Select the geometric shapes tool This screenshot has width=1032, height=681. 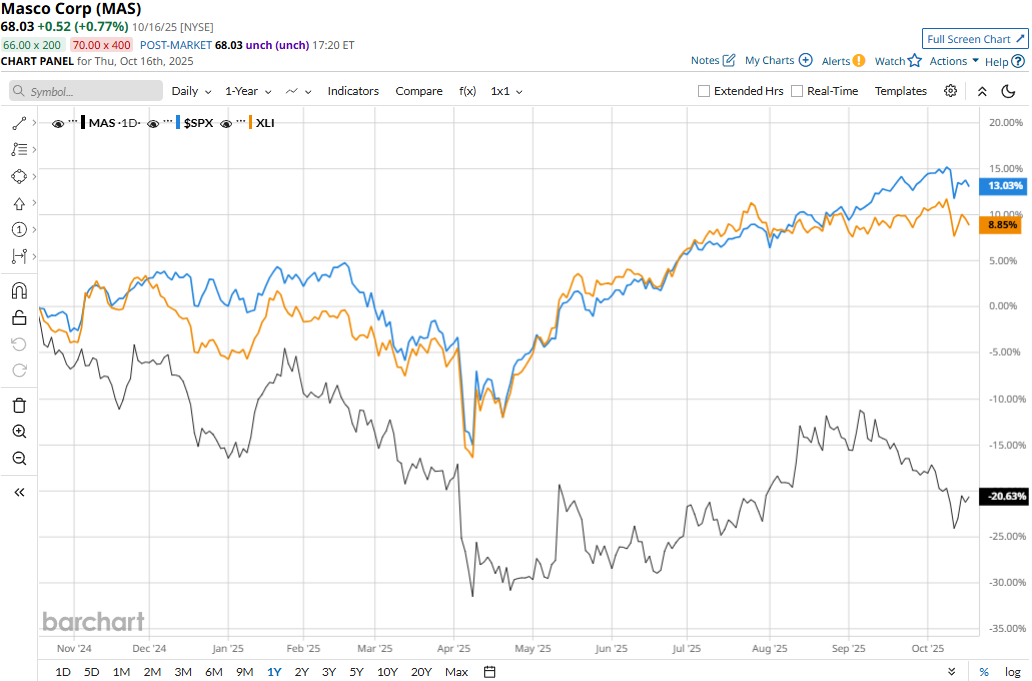coord(19,176)
